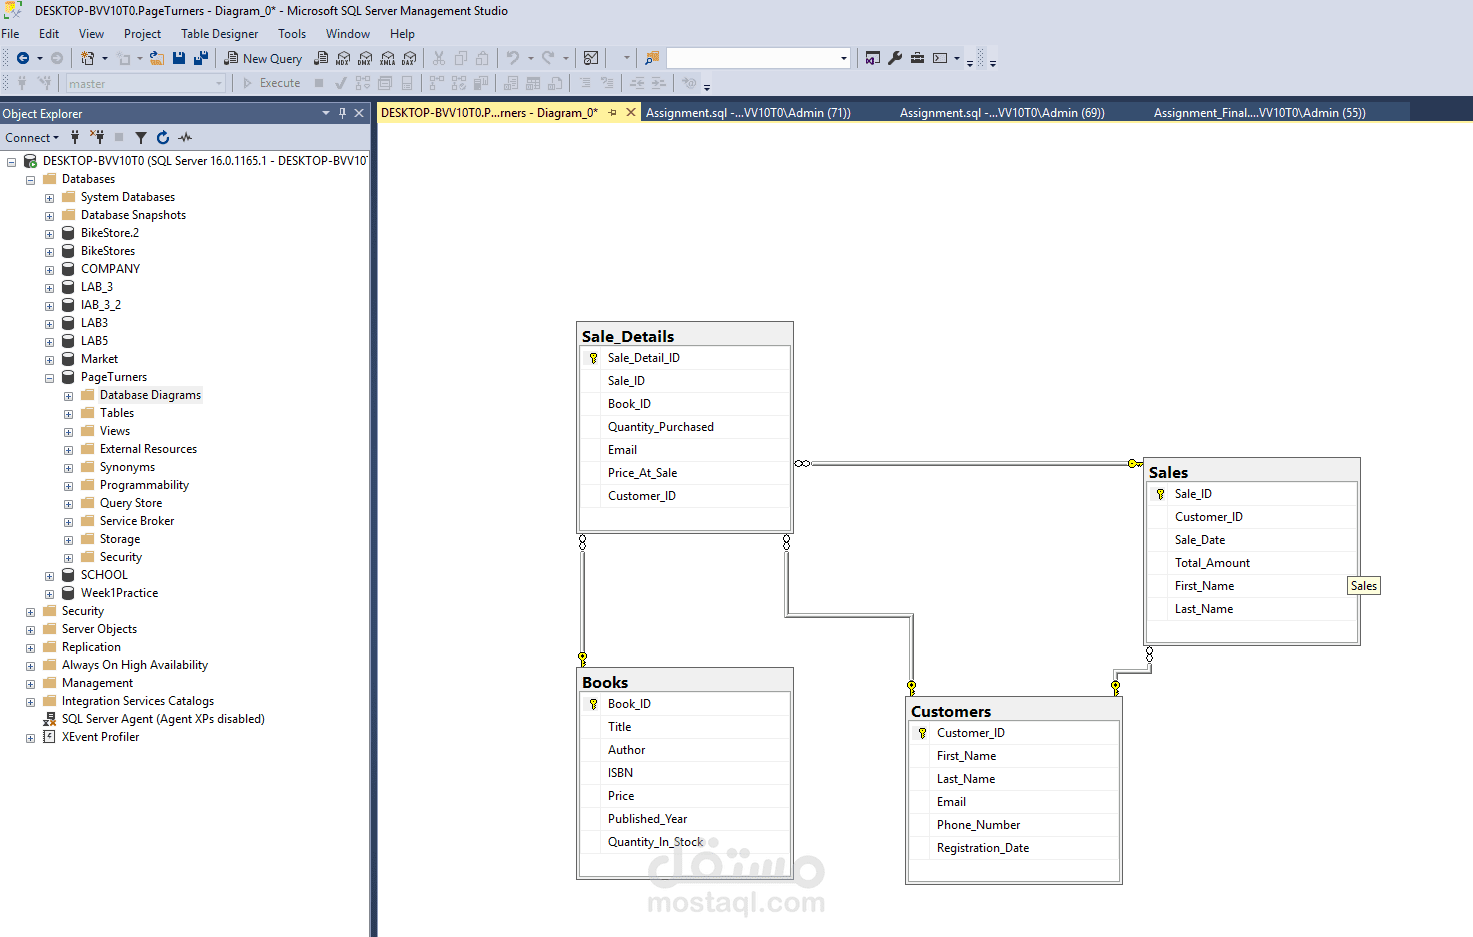The image size is (1473, 937).
Task: Open the Tools menu
Action: 292,34
